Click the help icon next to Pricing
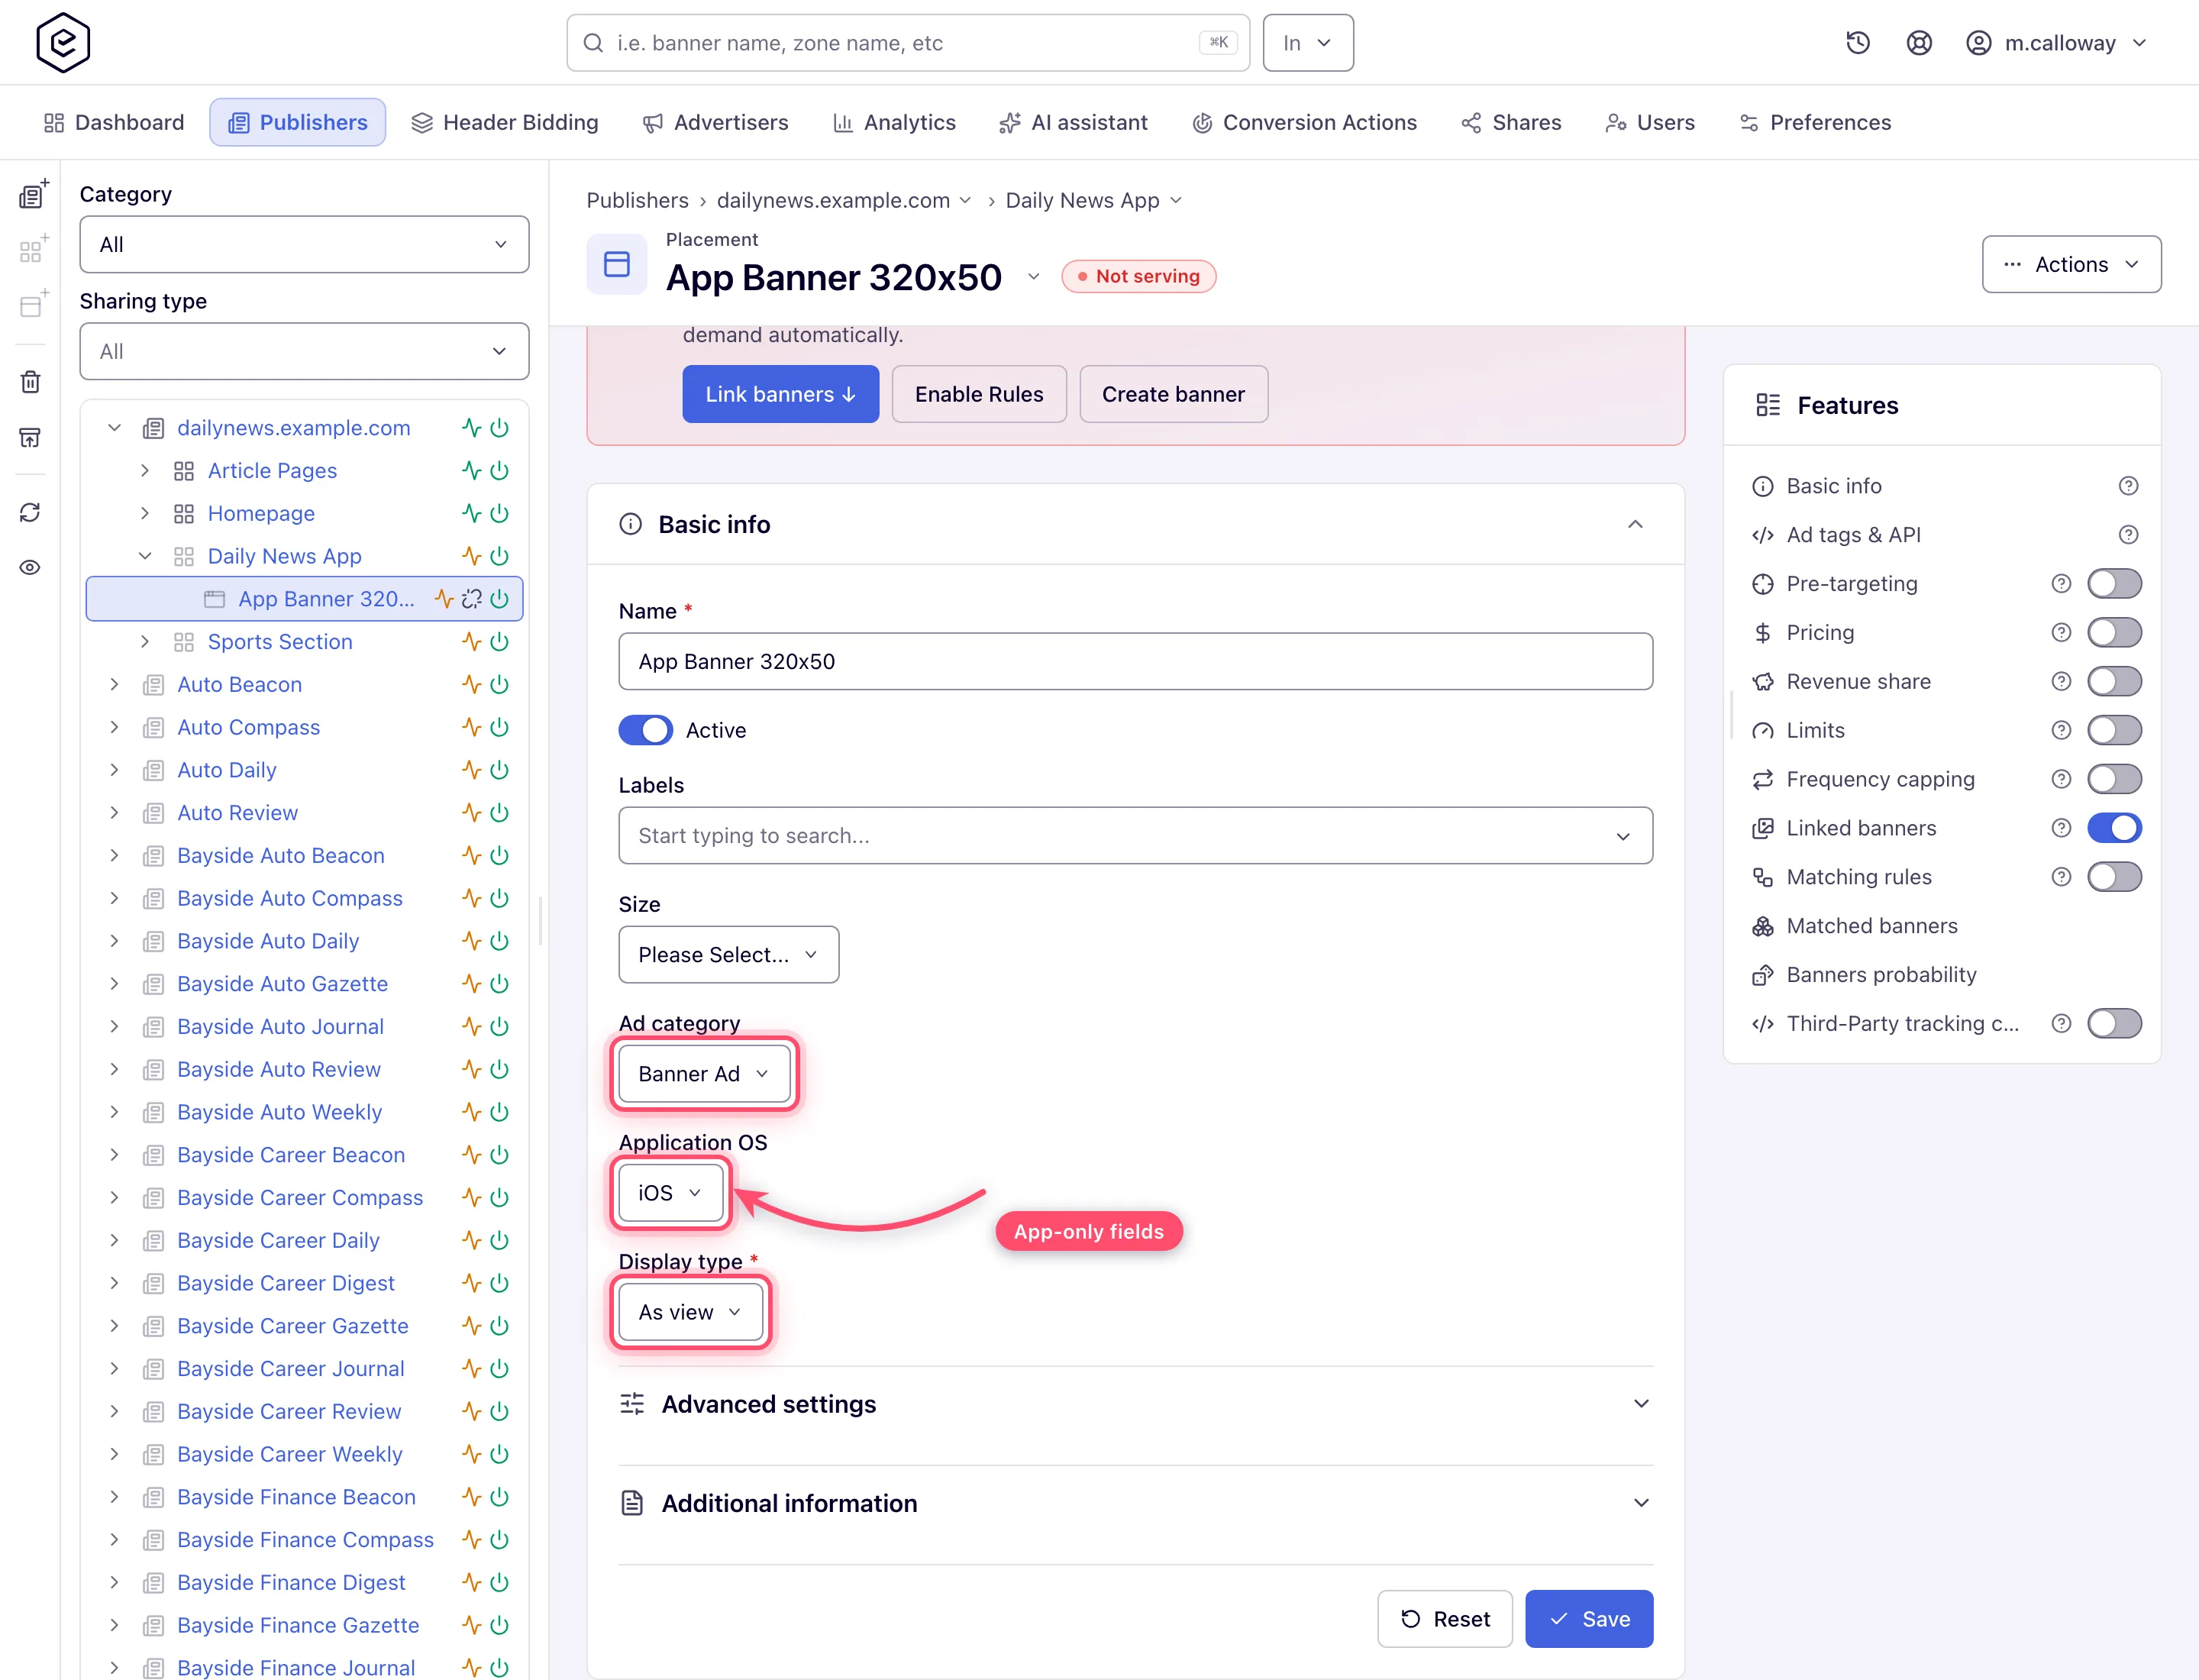Image resolution: width=2199 pixels, height=1680 pixels. (2061, 632)
